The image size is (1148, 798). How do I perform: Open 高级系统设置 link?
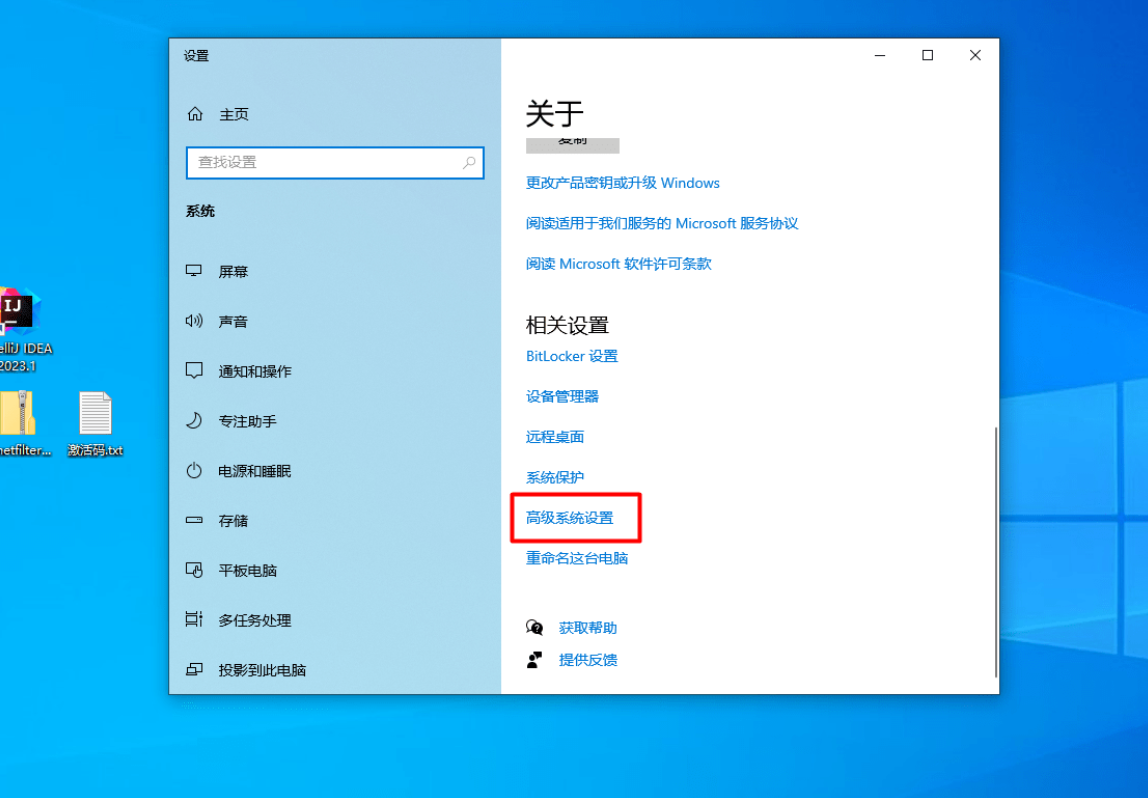pos(570,518)
